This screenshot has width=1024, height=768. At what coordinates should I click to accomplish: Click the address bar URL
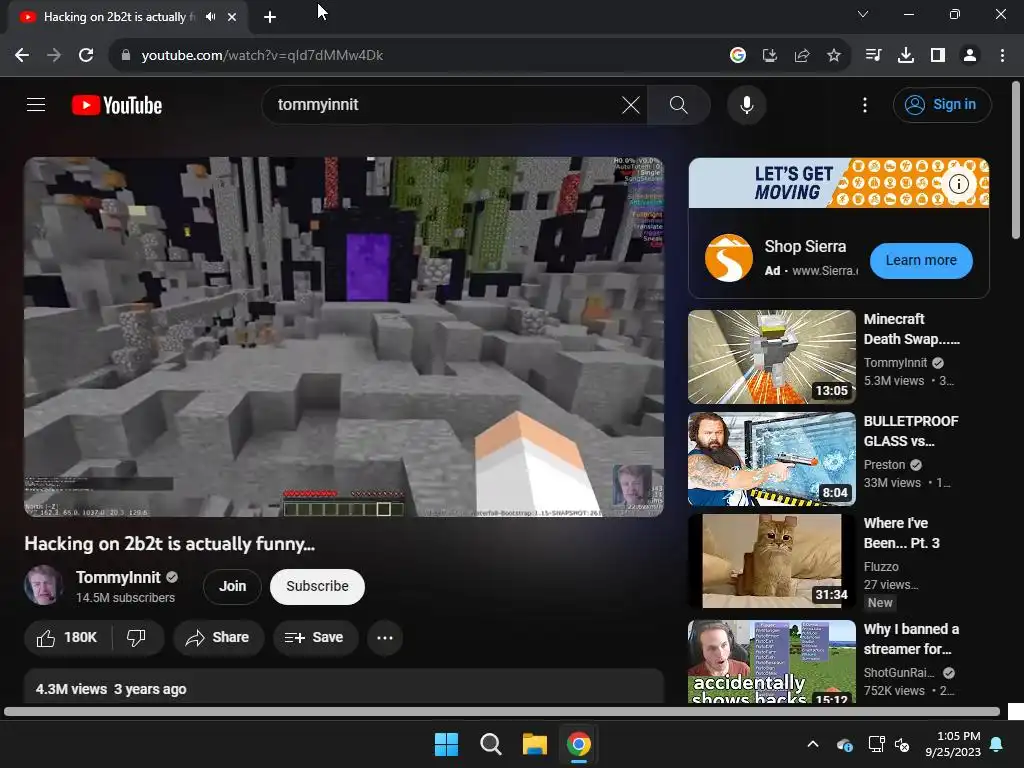(262, 56)
